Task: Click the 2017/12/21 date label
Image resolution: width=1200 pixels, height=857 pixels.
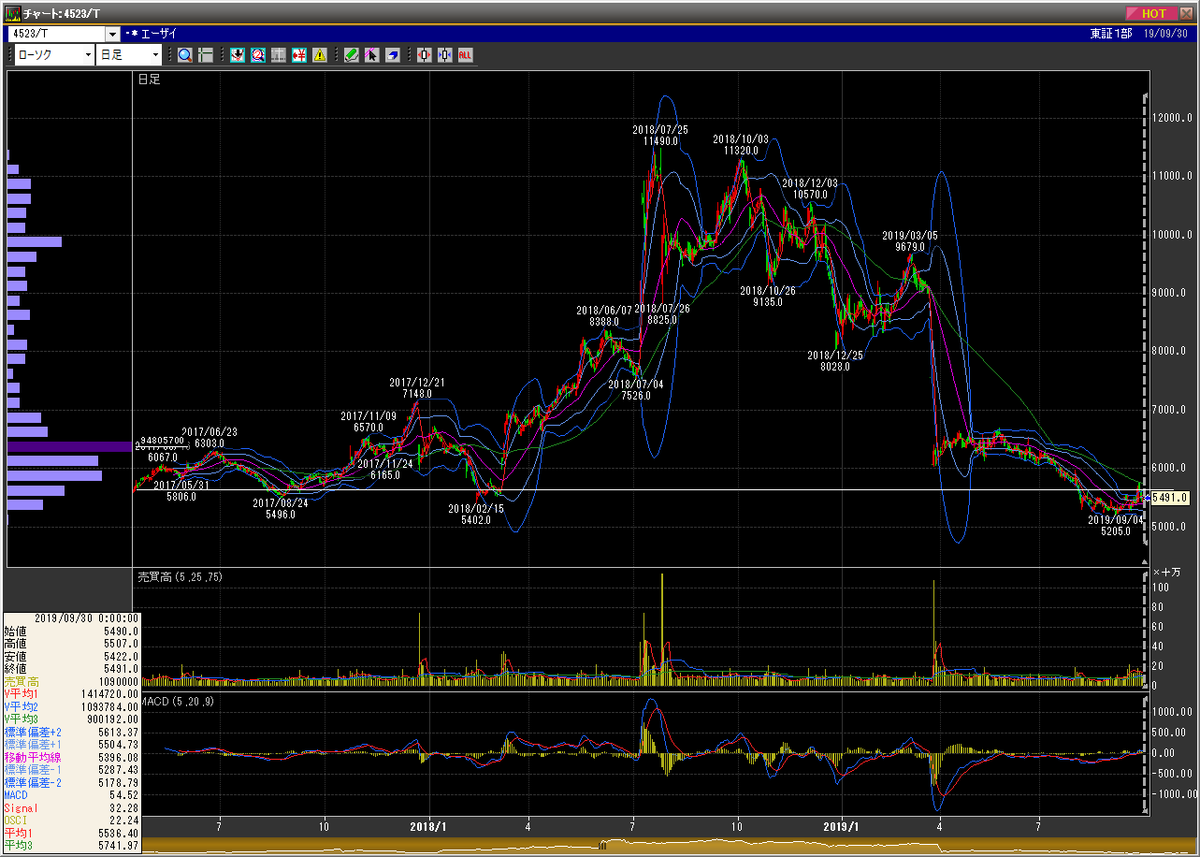Action: [417, 382]
